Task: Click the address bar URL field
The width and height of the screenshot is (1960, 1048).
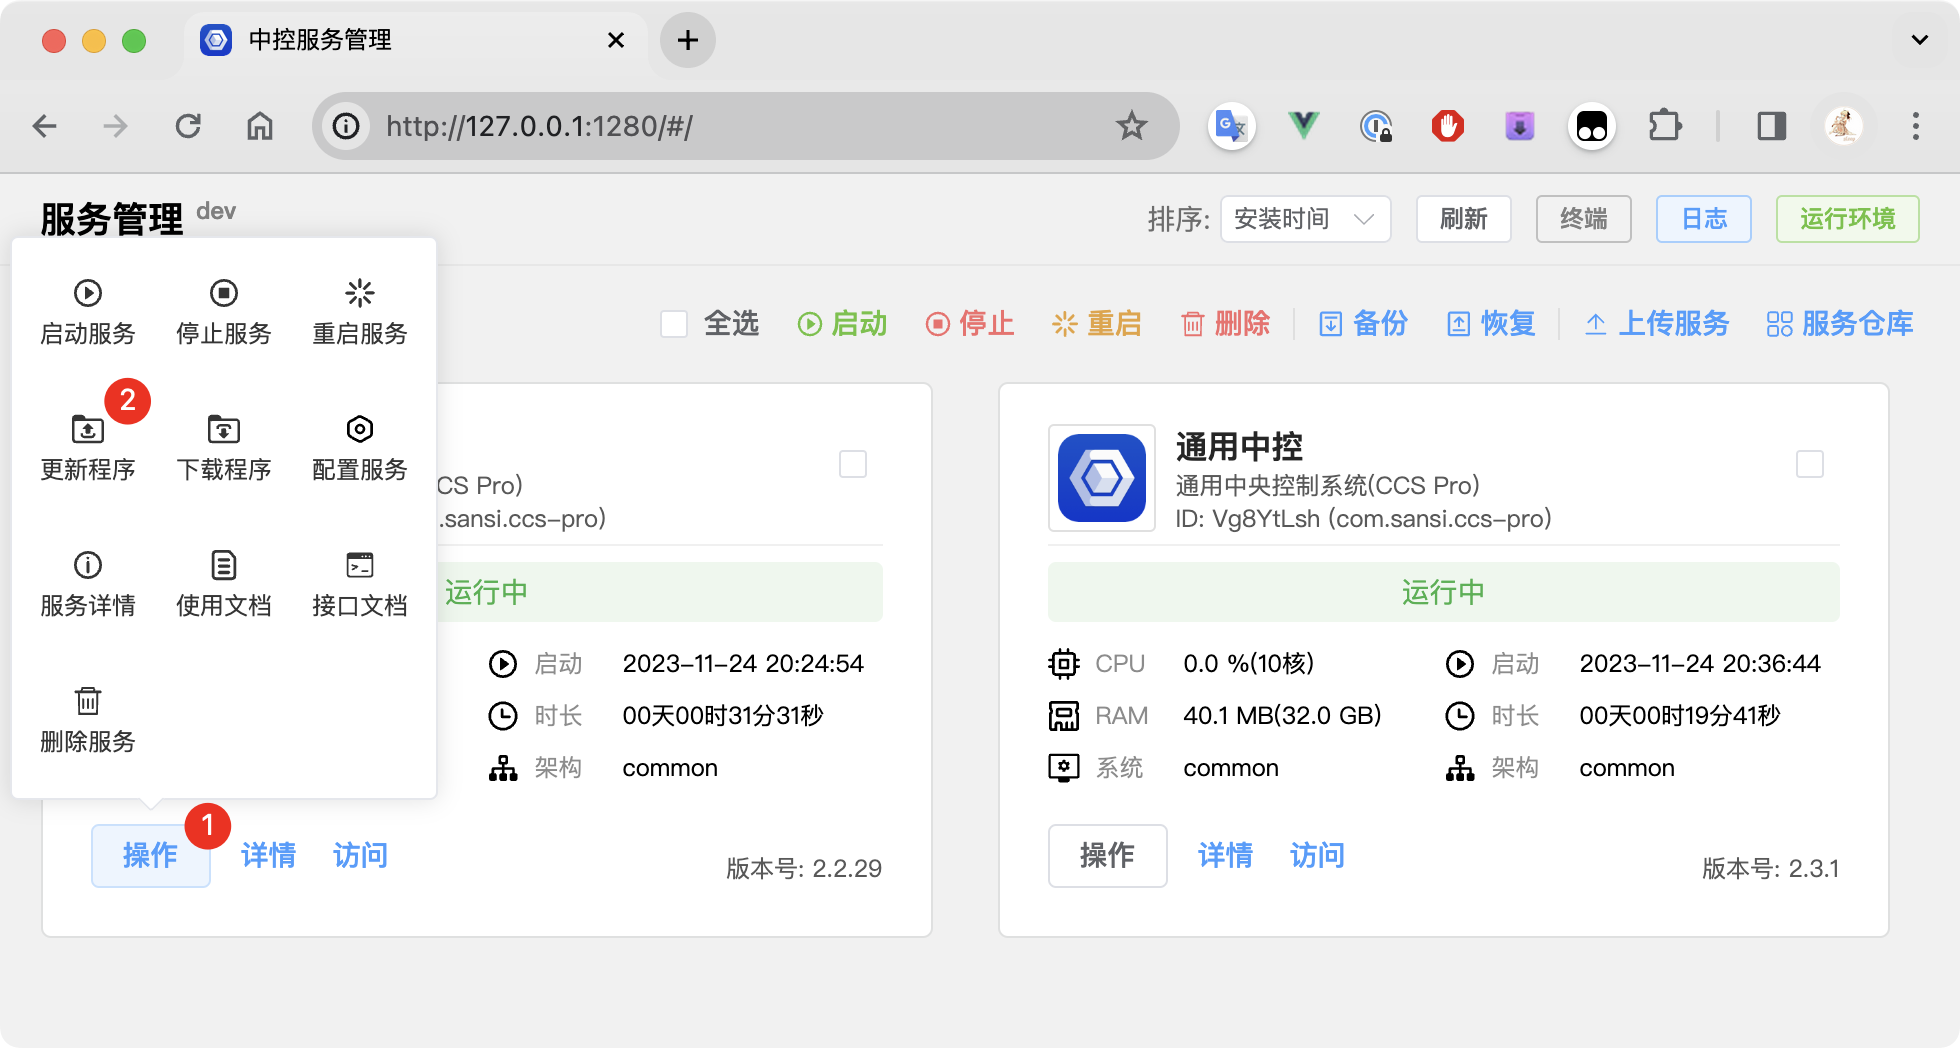Action: click(745, 126)
